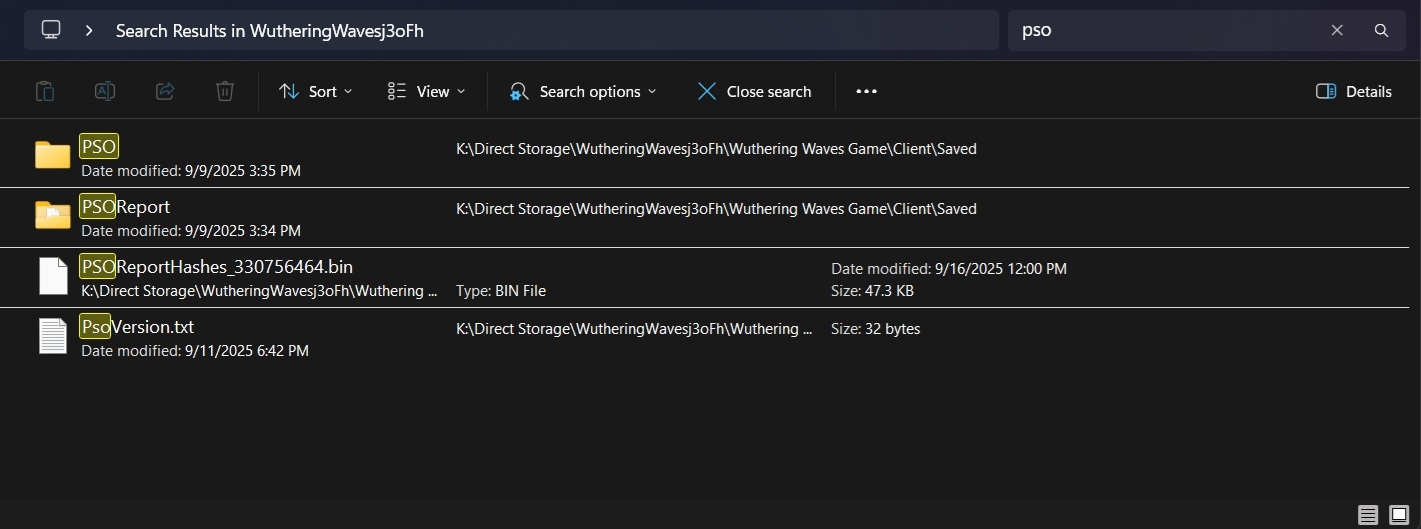This screenshot has height=529, width=1421.
Task: Clear the search box text
Action: (x=1337, y=30)
